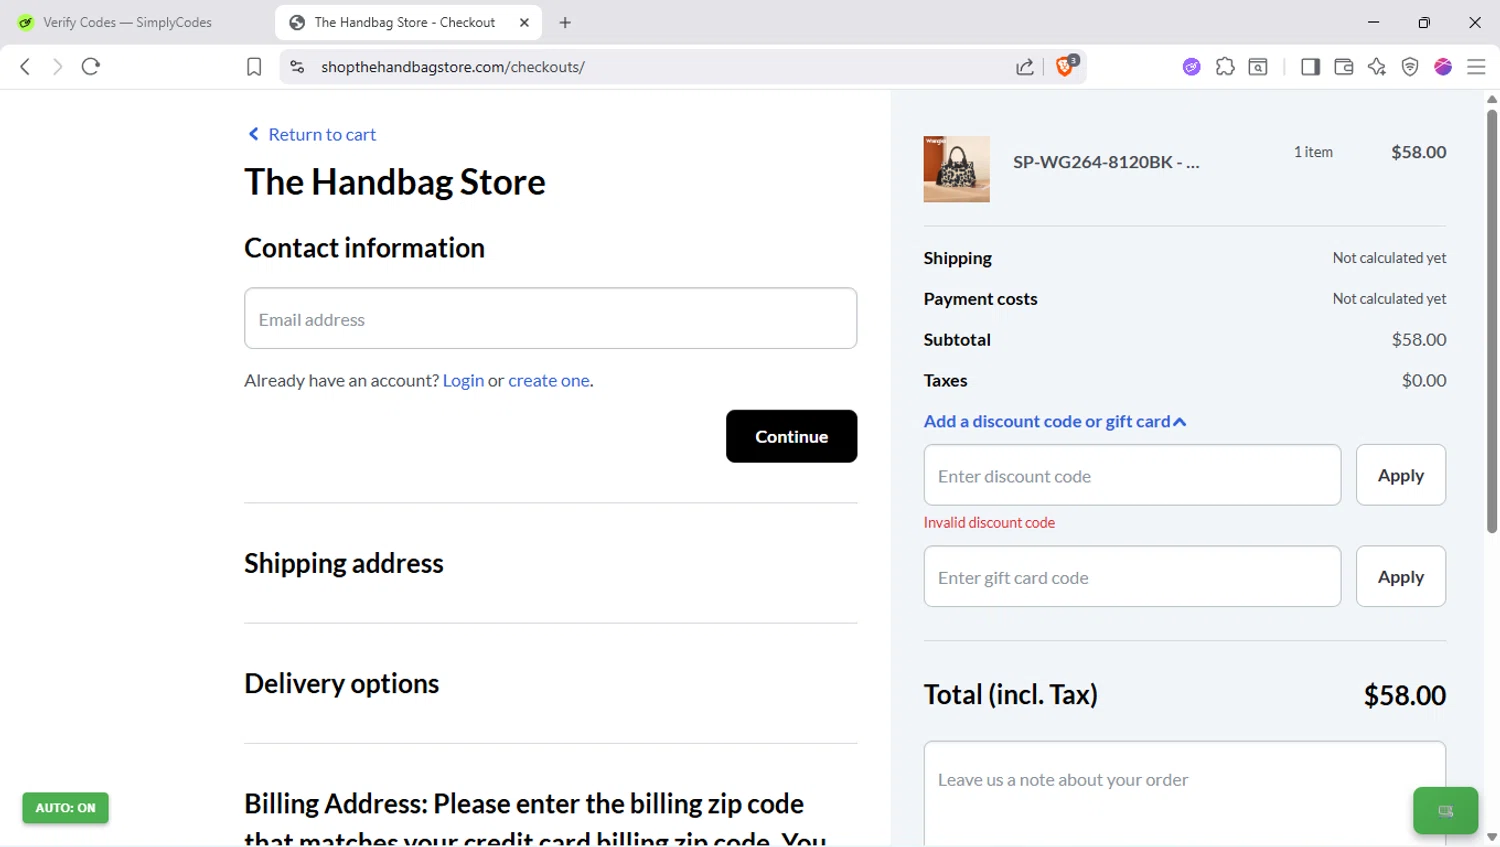The width and height of the screenshot is (1500, 847).
Task: Open the profile avatar icon
Action: coord(1443,67)
